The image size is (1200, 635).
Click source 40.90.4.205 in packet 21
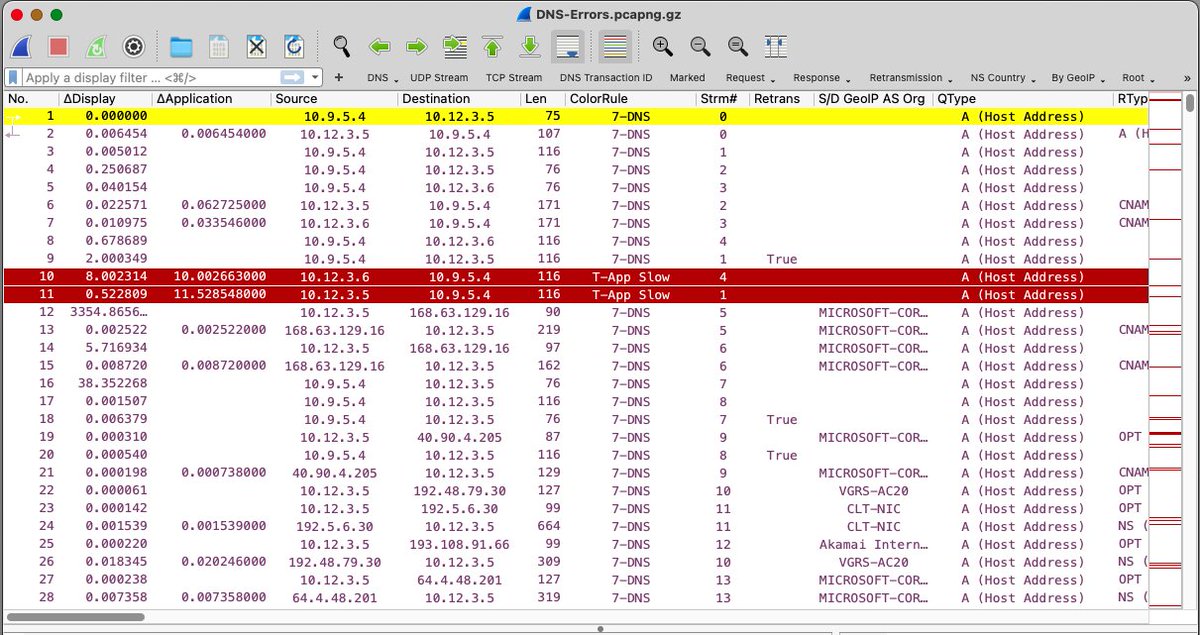point(334,473)
